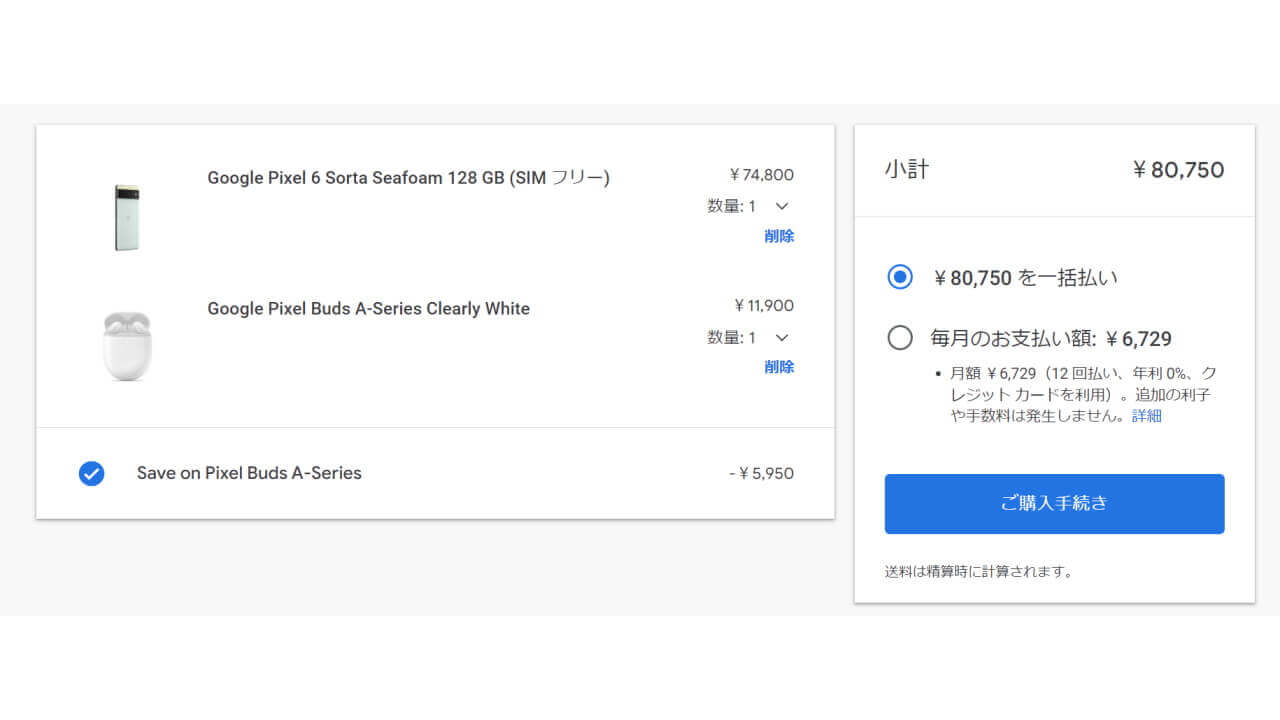Open 詳細 link about installment payments
The image size is (1280, 720).
(1146, 415)
